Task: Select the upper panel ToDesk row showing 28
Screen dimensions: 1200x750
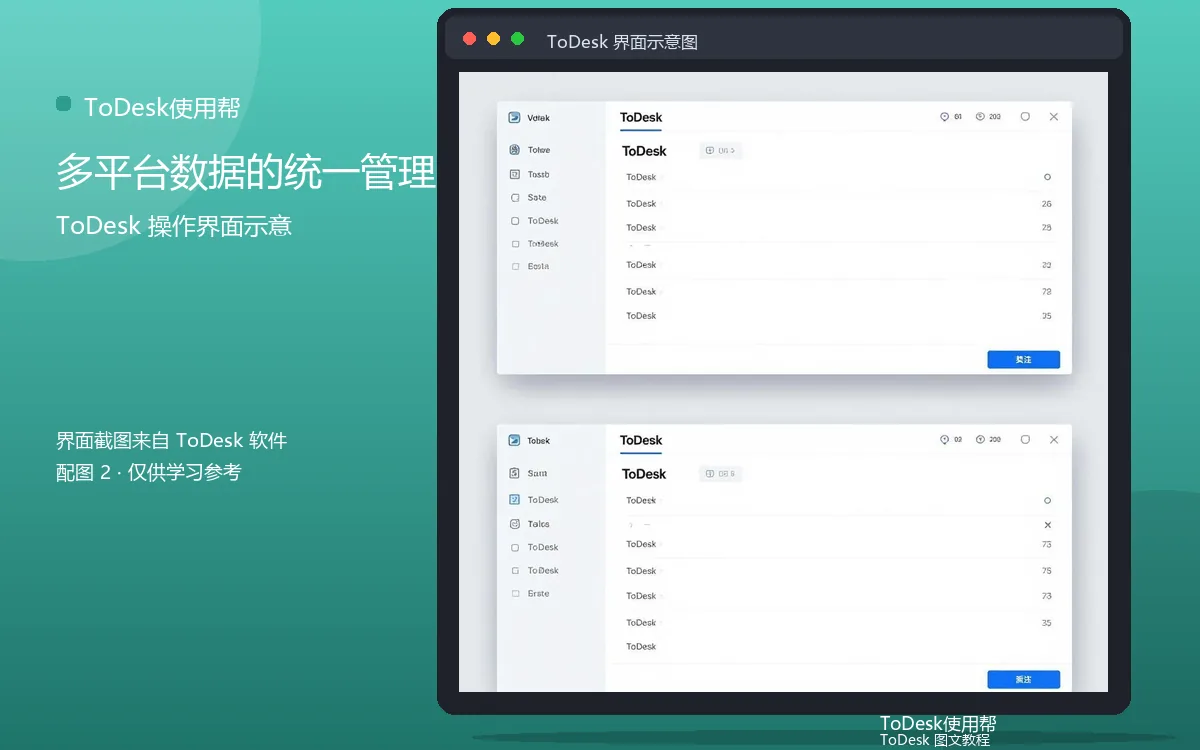Action: 839,228
